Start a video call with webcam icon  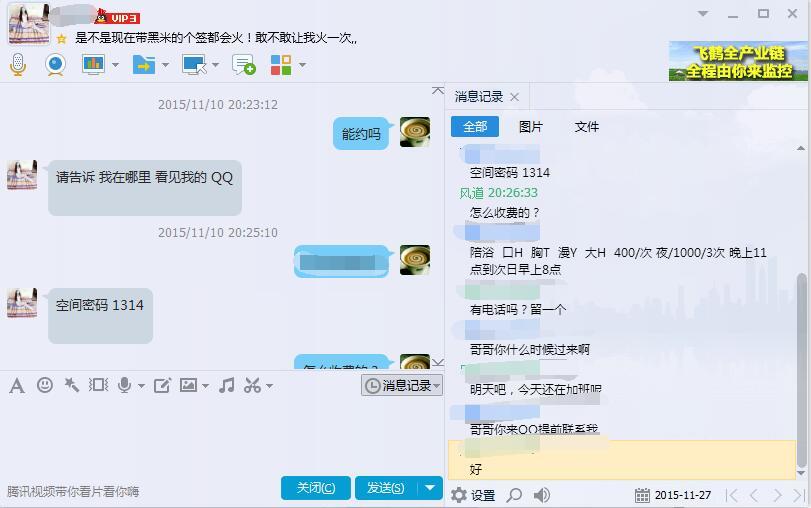point(55,65)
